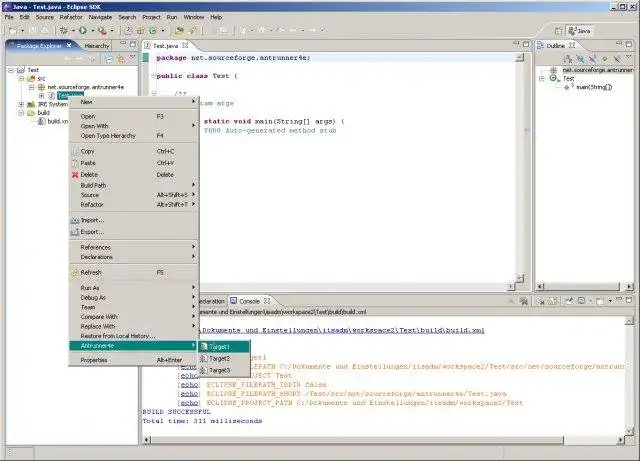Image resolution: width=640 pixels, height=461 pixels.
Task: Click echo link for ECLIPSE_PROJECT_PATH line
Action: [189, 403]
